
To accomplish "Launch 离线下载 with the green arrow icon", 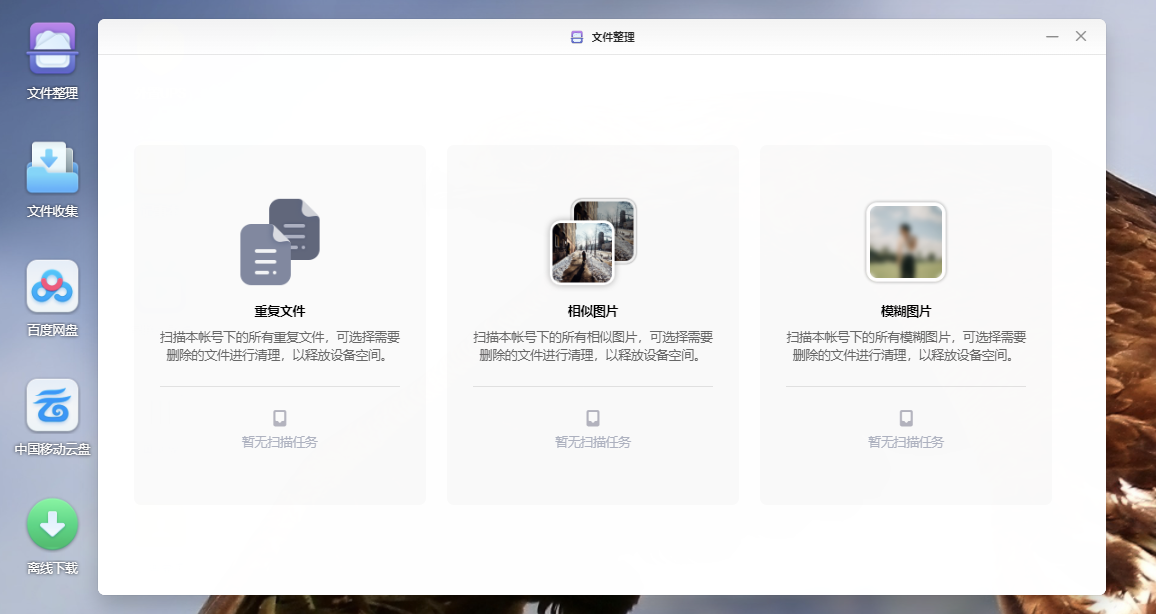I will [x=52, y=524].
